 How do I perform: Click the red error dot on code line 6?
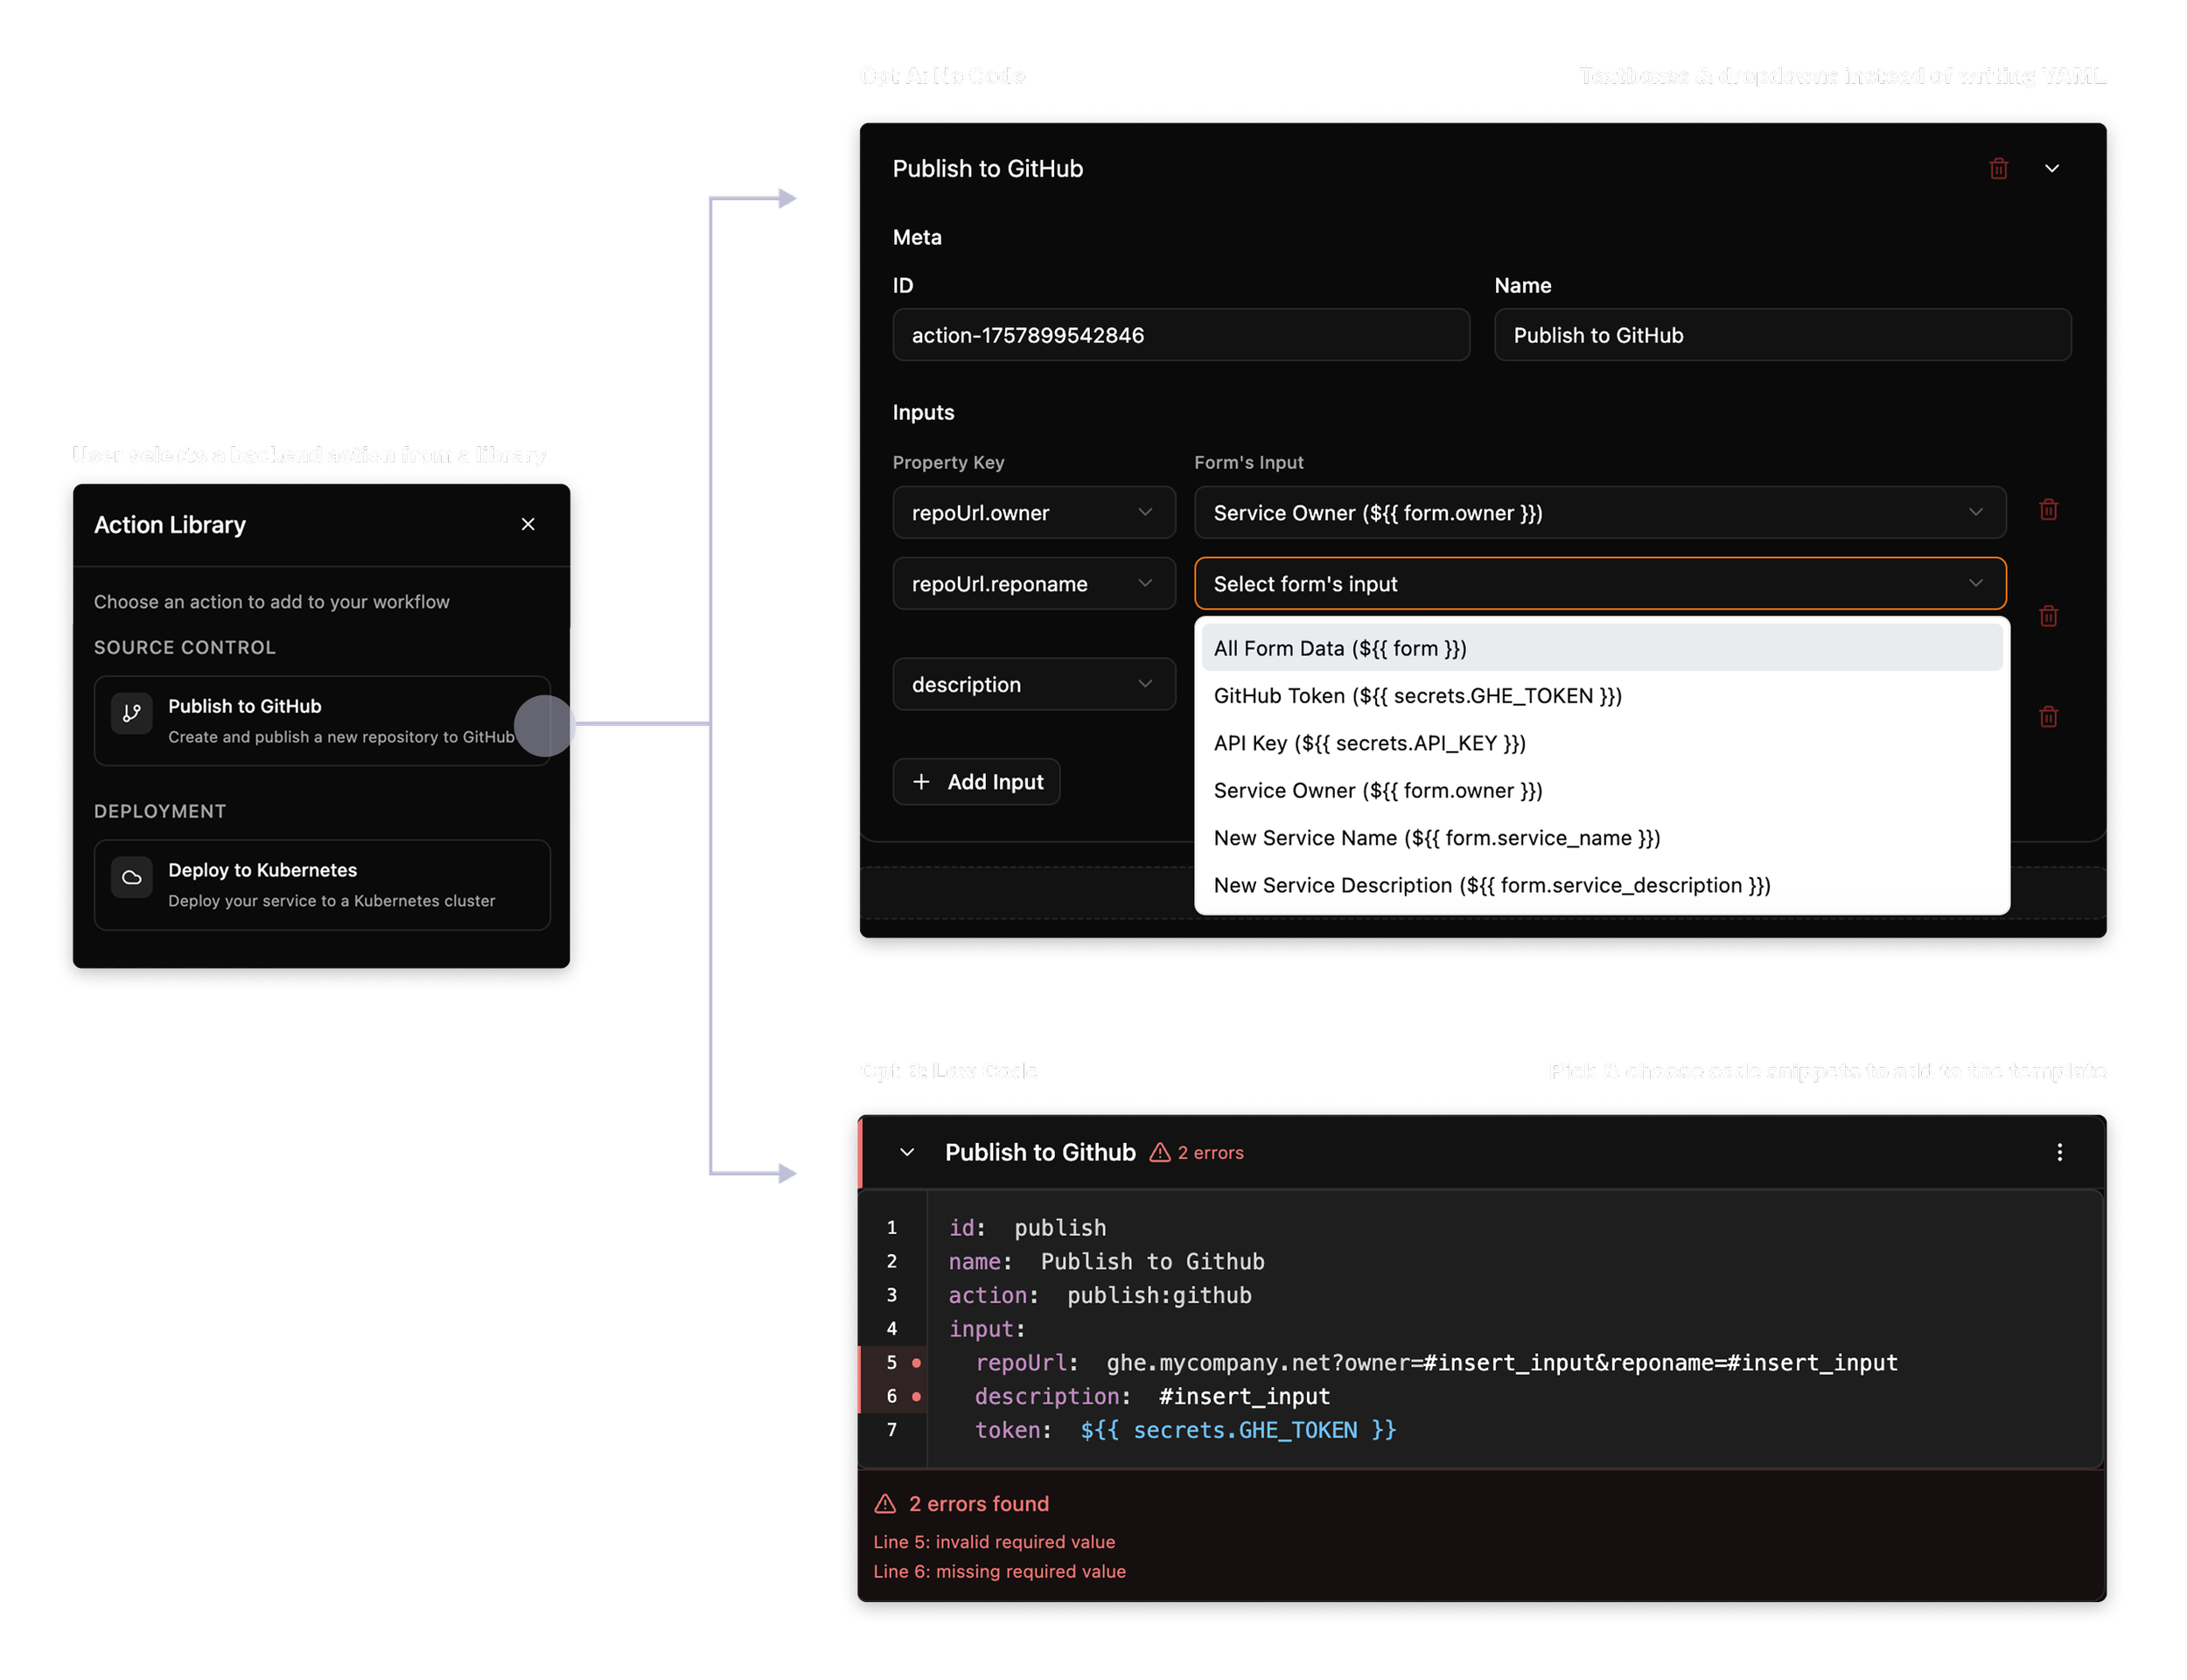[916, 1396]
